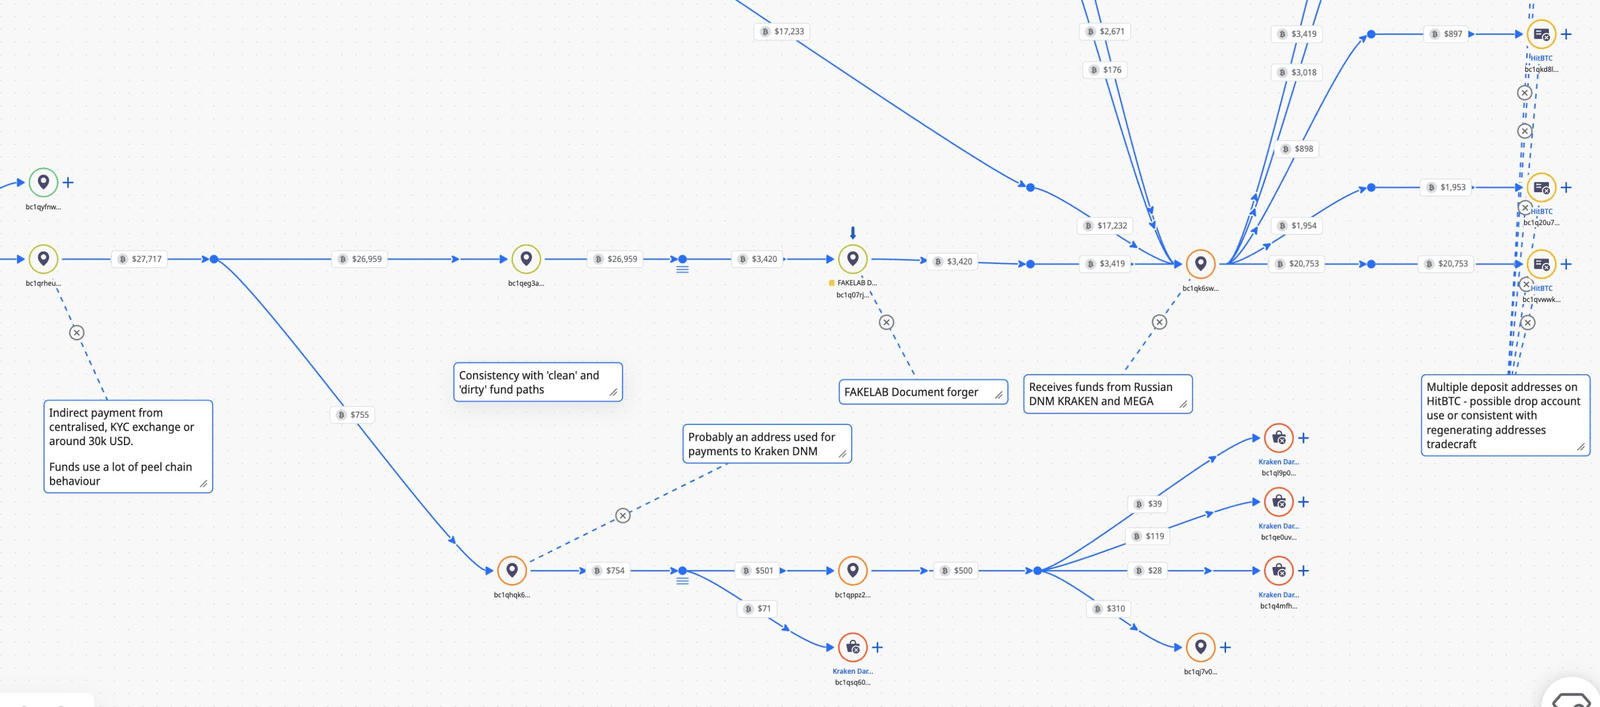Image resolution: width=1600 pixels, height=707 pixels.
Task: Edit the 'Receives funds from Russian DNM' note
Action: tap(1108, 394)
